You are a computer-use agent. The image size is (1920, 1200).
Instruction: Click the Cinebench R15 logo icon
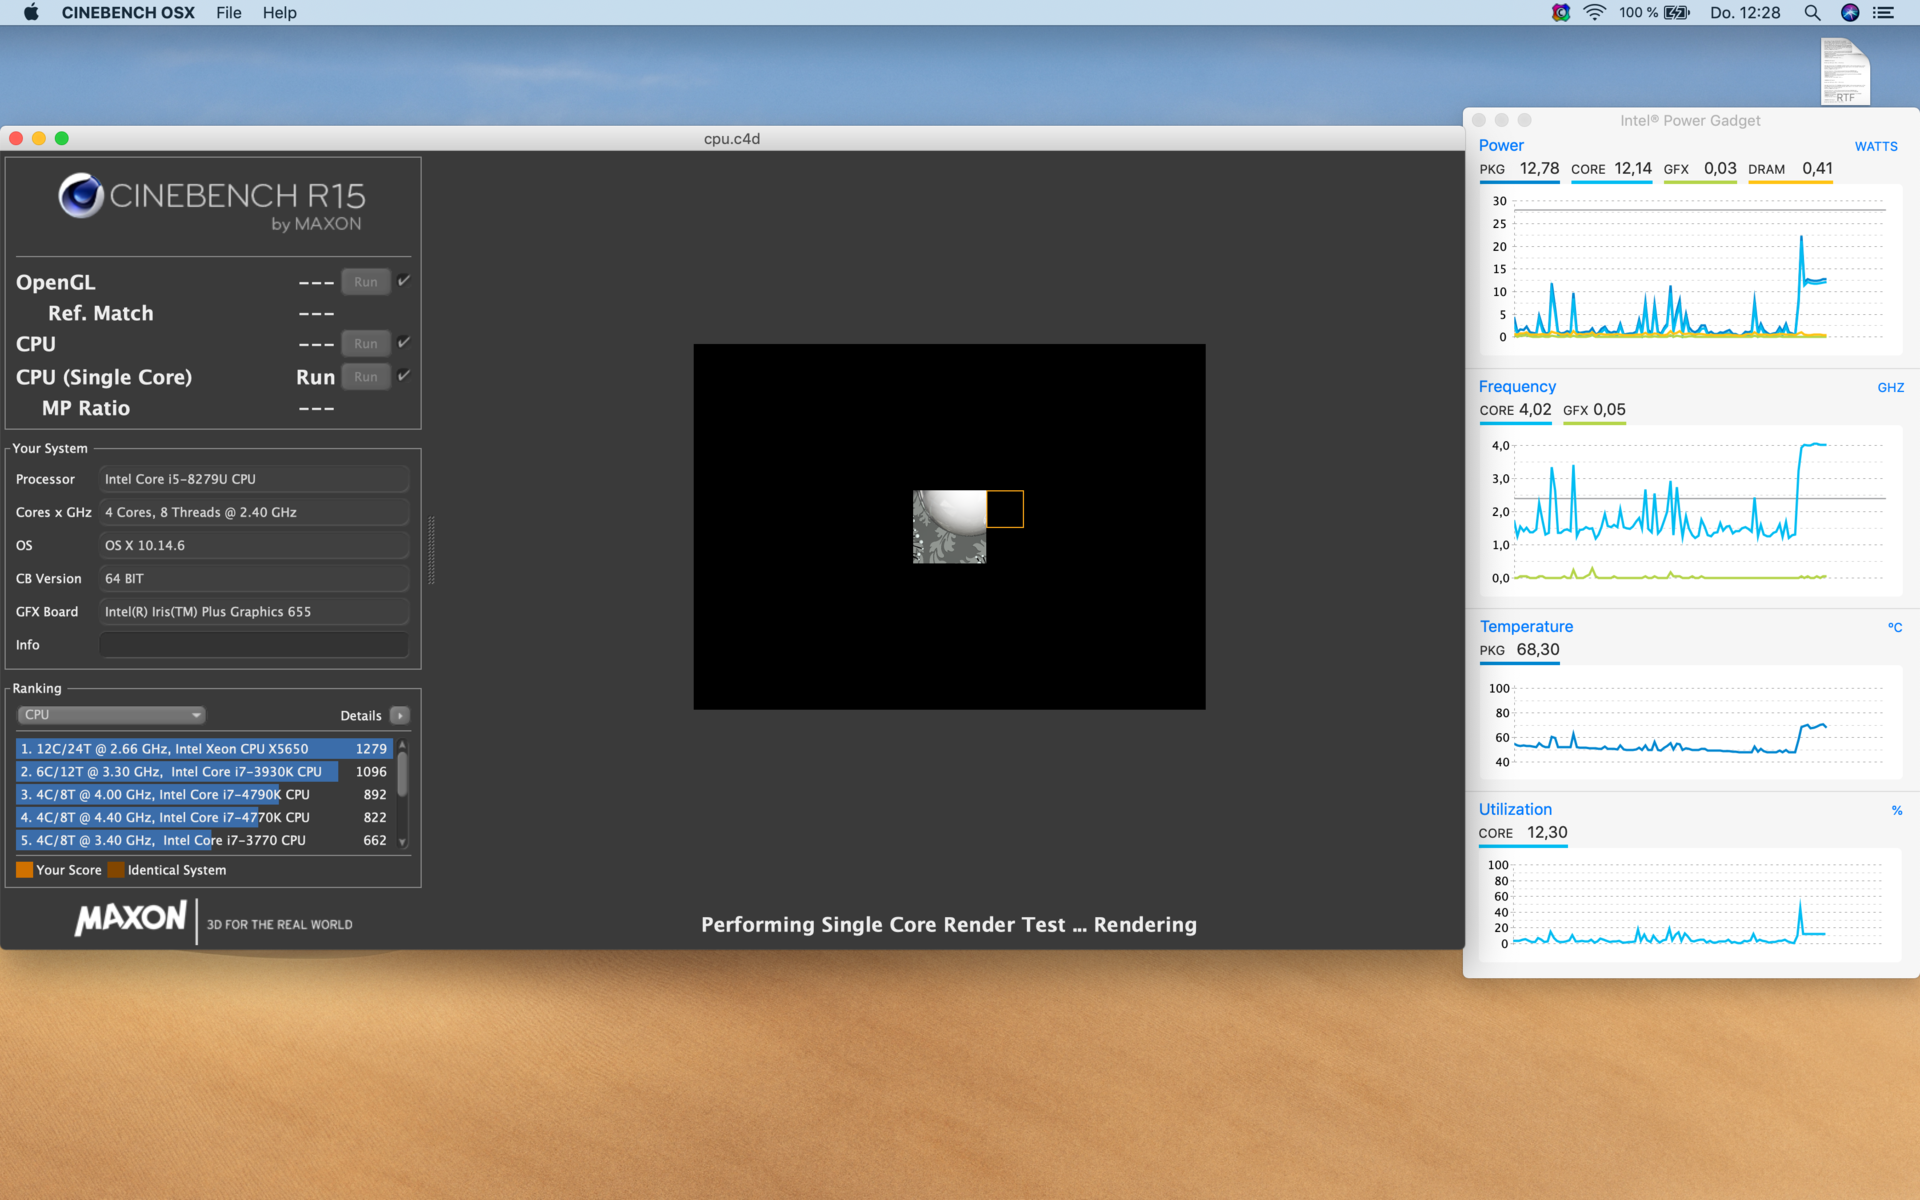[x=81, y=196]
